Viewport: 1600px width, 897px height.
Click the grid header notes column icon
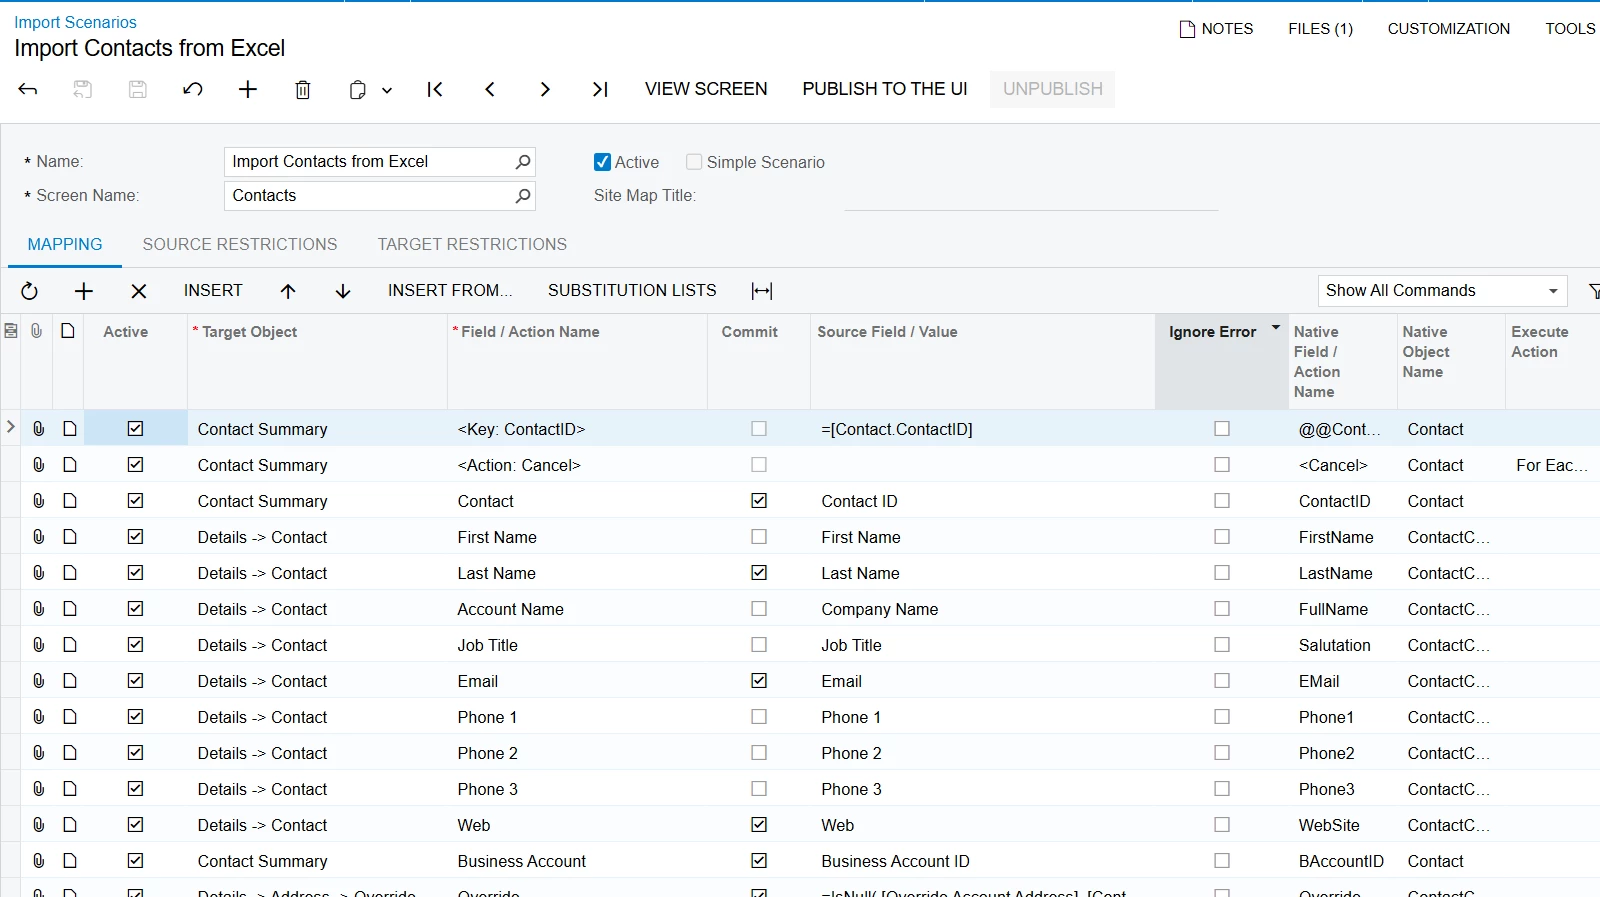(67, 331)
